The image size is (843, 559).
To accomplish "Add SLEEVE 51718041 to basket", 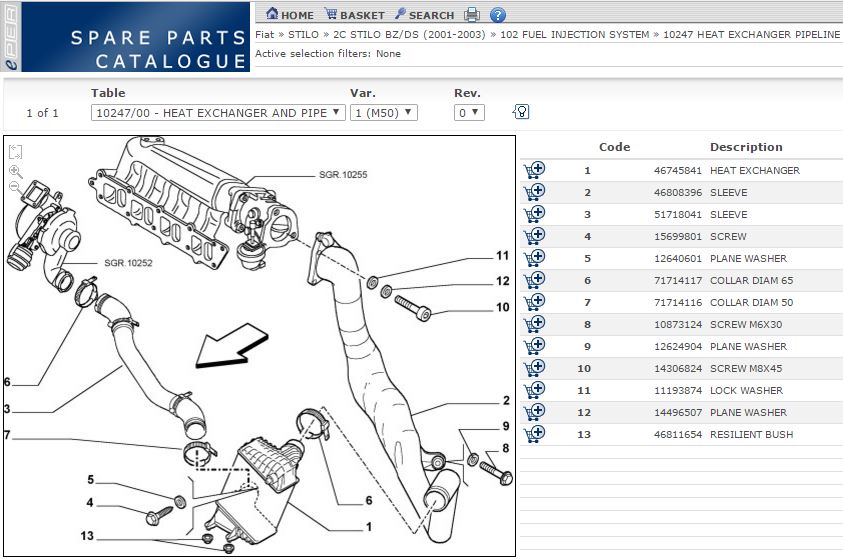I will click(x=534, y=214).
